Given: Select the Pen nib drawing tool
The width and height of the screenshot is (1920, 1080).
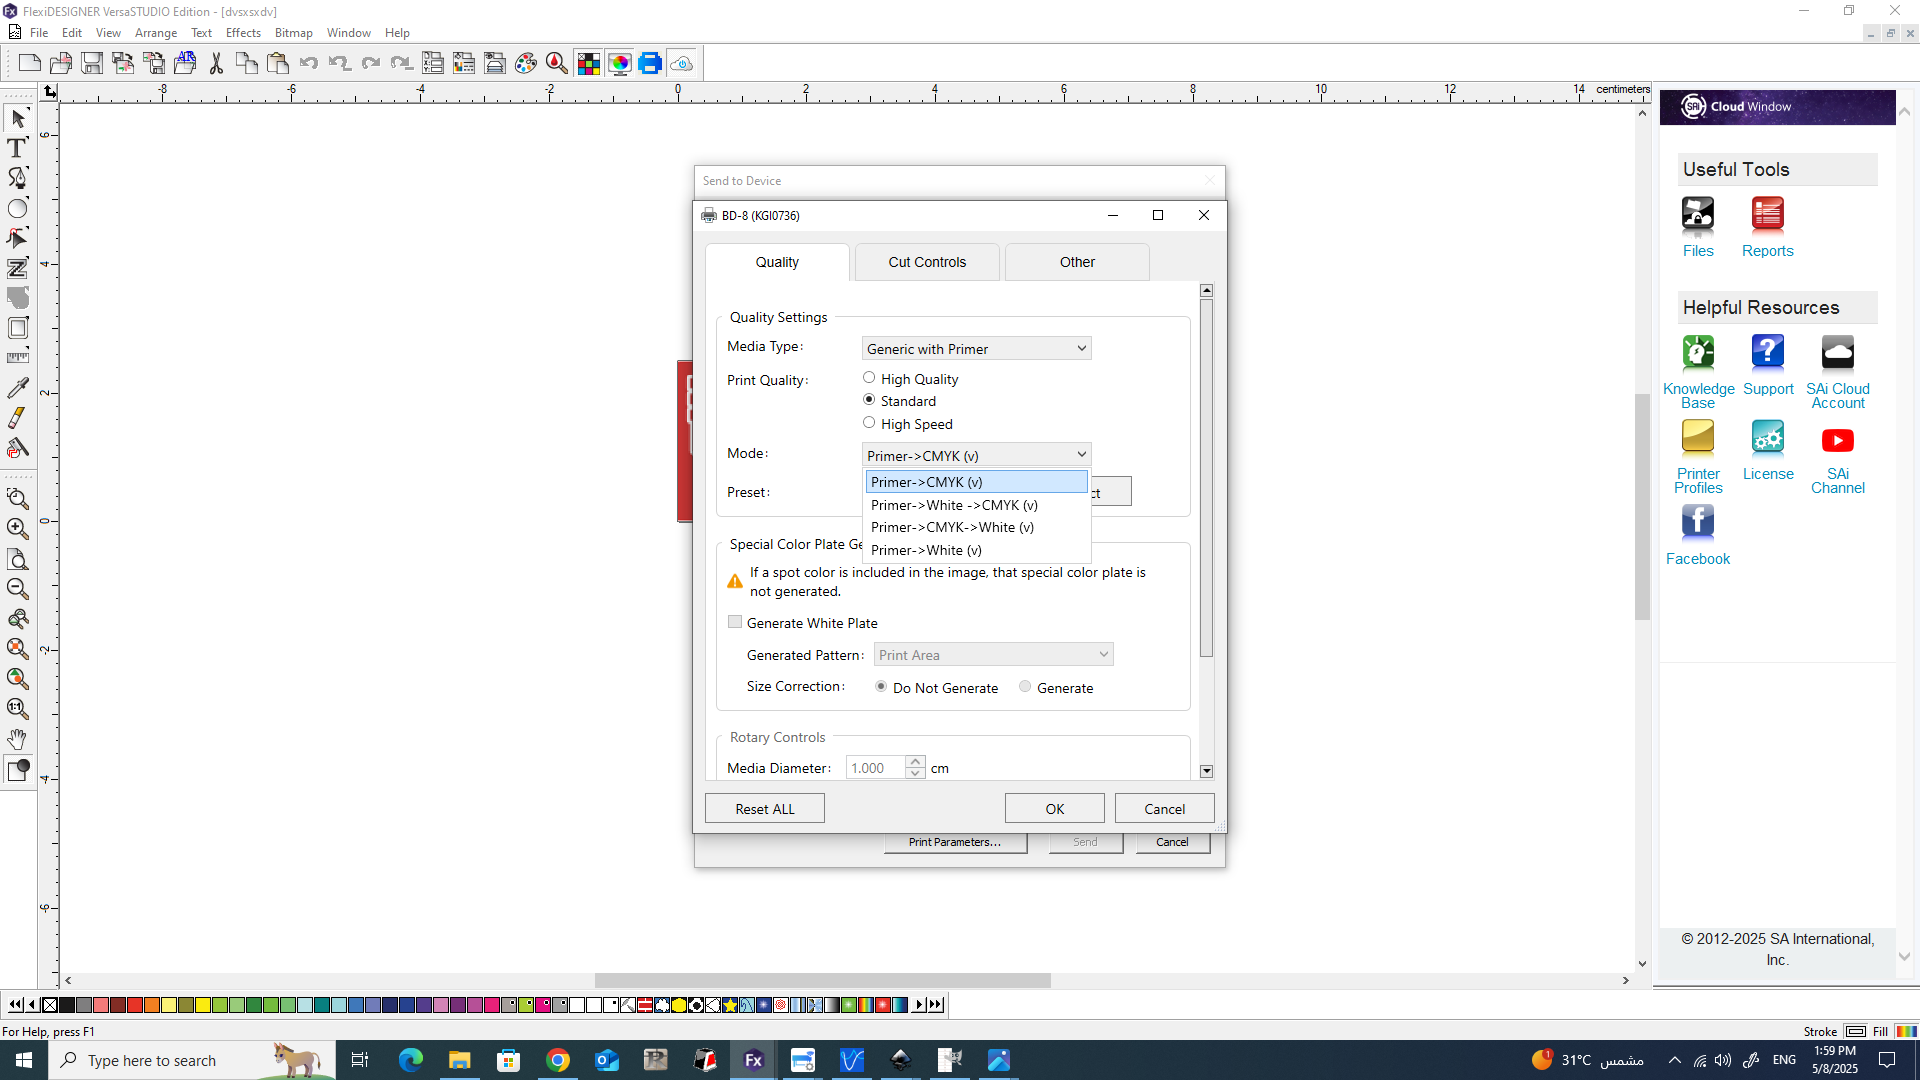Looking at the screenshot, I should point(18,178).
